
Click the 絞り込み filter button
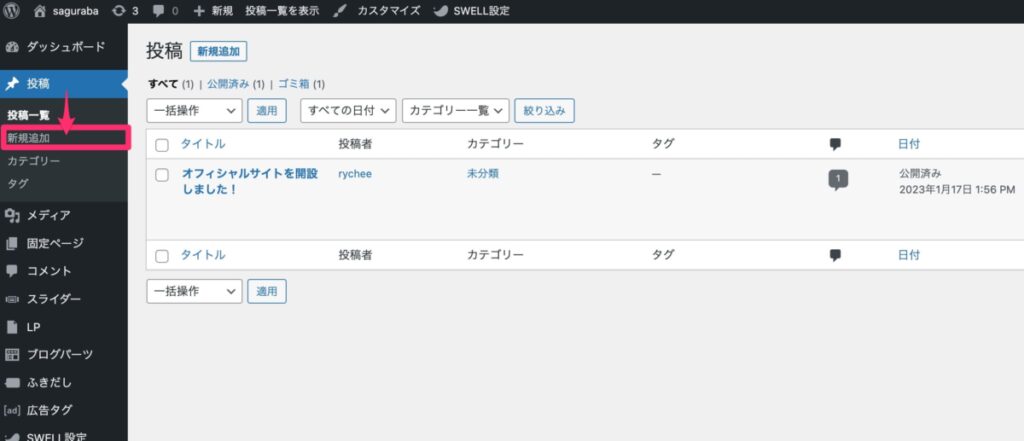click(x=545, y=110)
